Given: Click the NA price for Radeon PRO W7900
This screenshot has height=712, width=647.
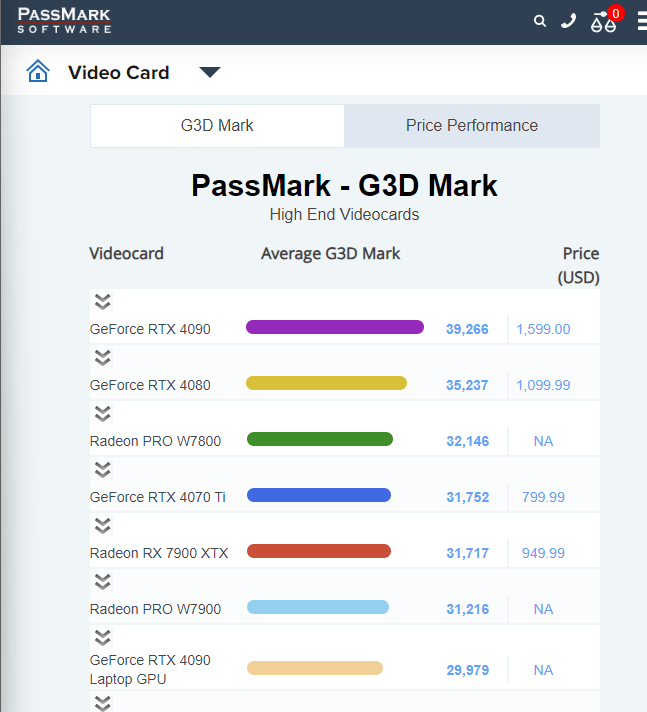Looking at the screenshot, I should (543, 609).
